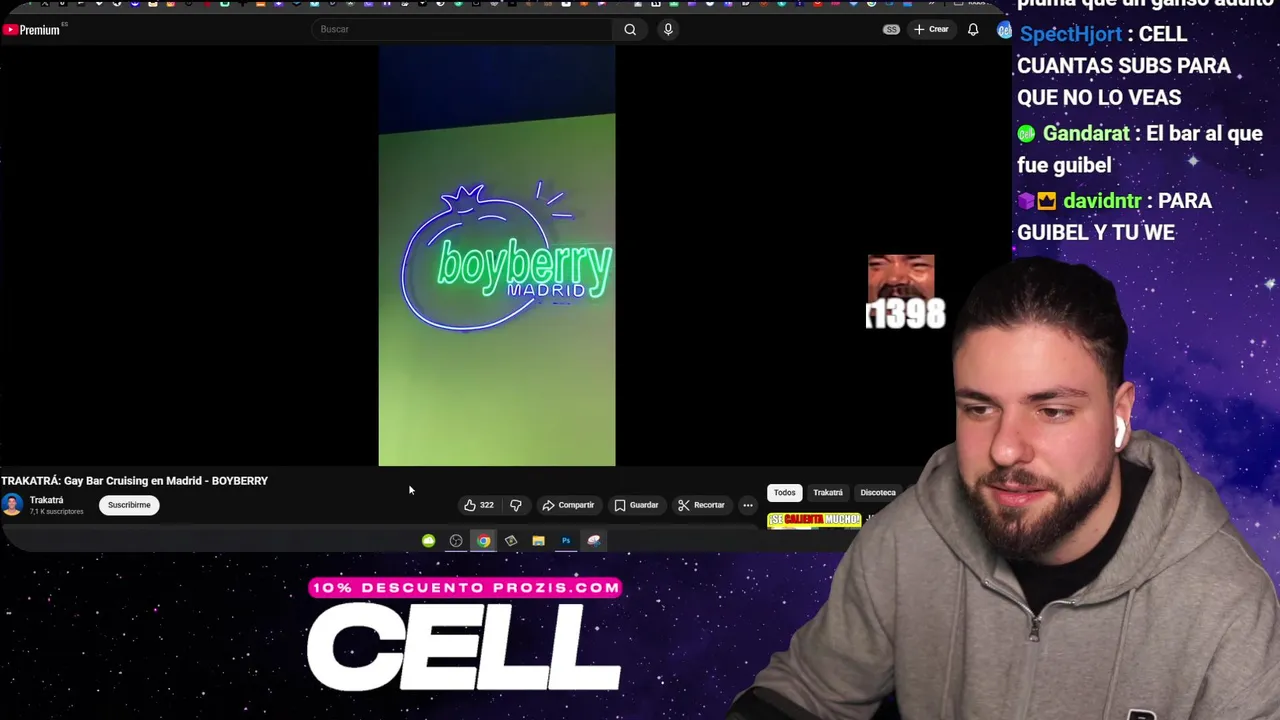Click the Compartir share button
The image size is (1280, 720).
[568, 505]
